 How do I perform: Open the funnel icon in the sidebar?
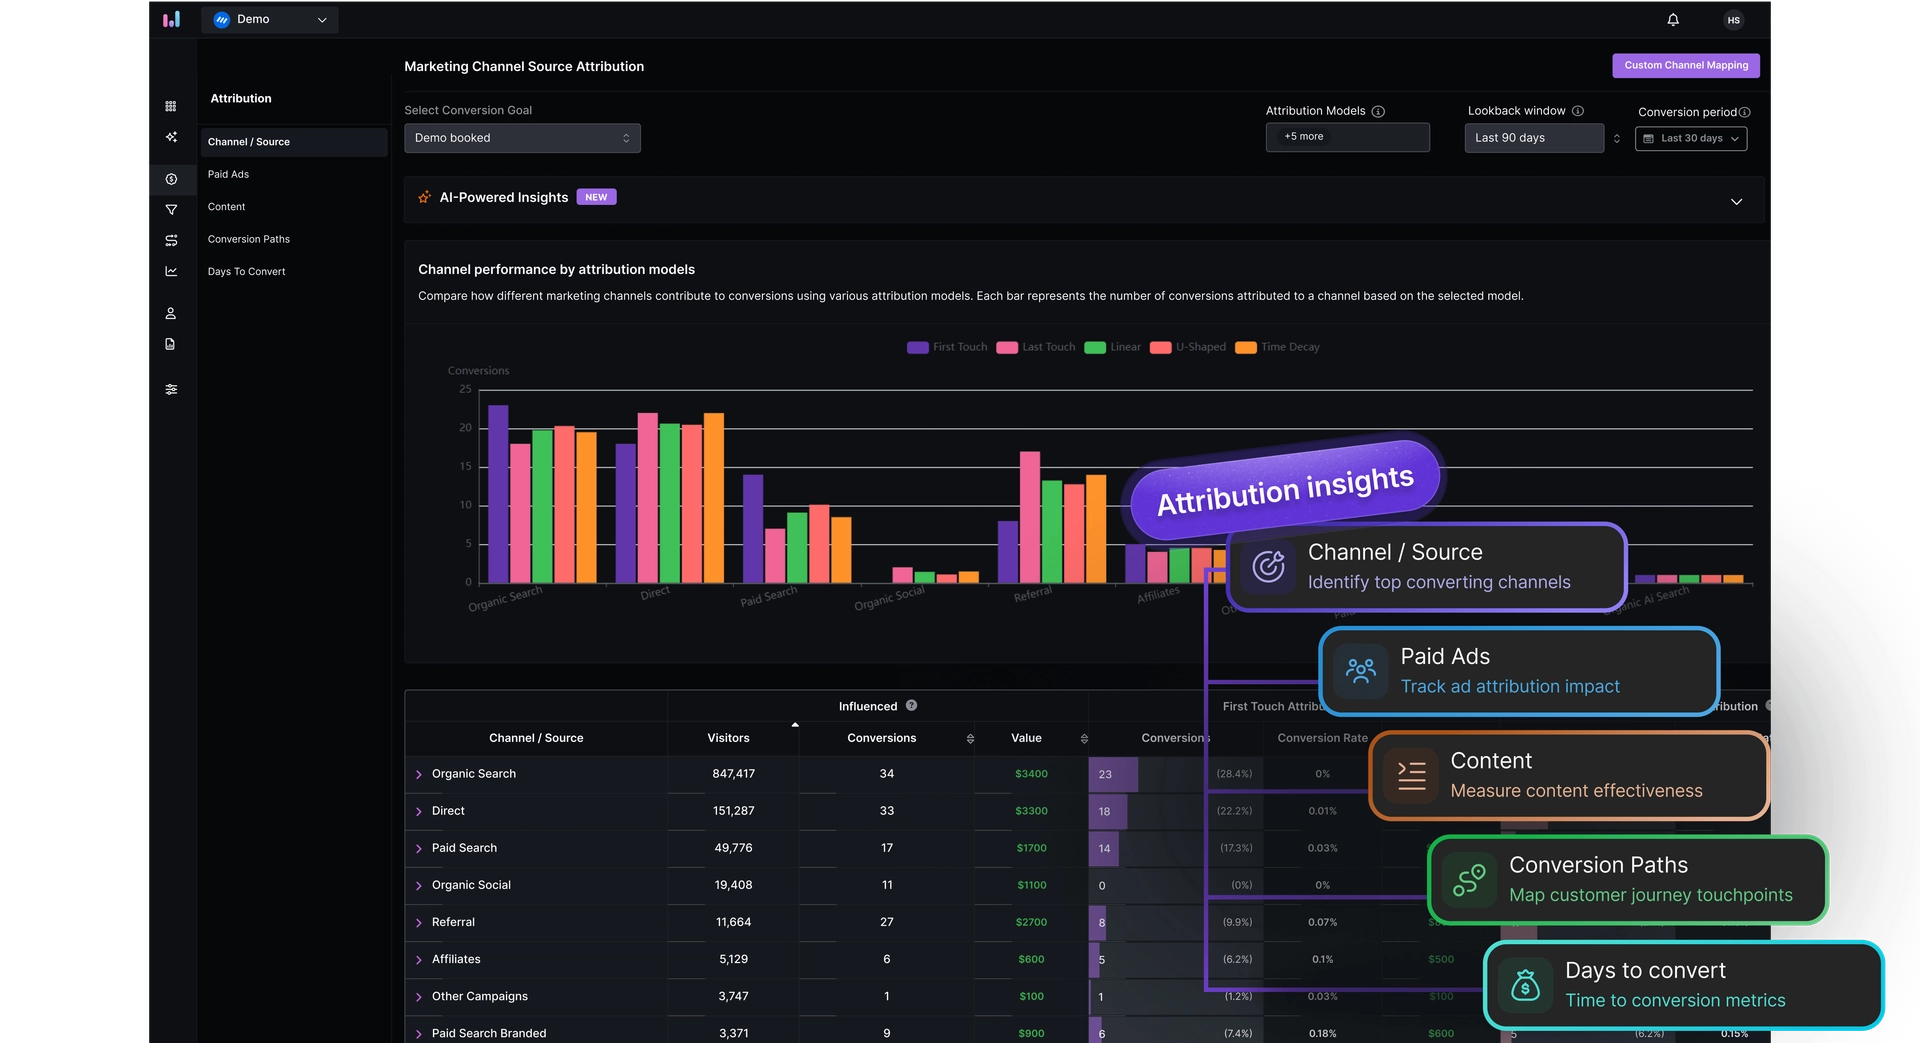pos(171,210)
